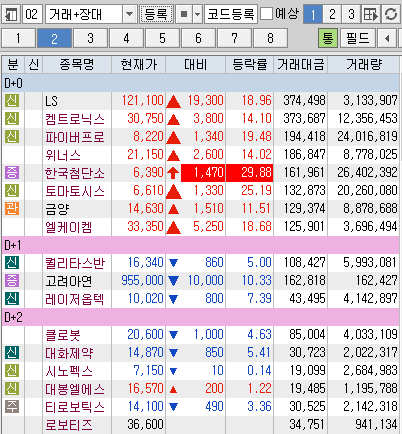
Task: Click the 신 badge in 켐트로닉스 row
Action: 12,119
